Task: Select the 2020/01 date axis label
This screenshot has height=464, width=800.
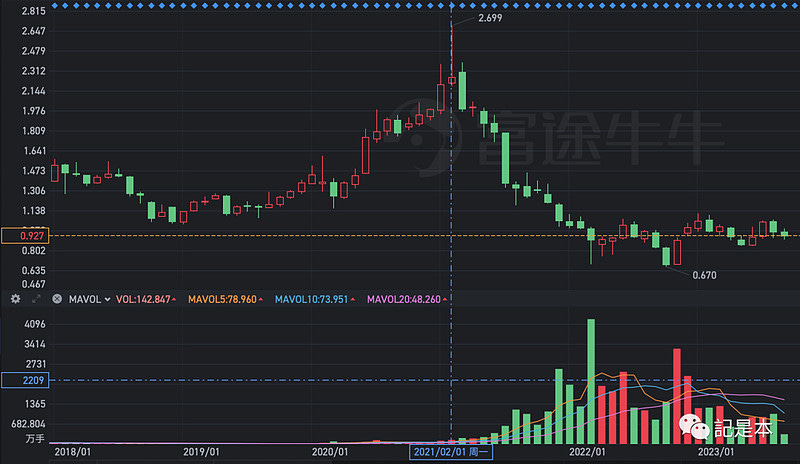Action: [x=330, y=452]
